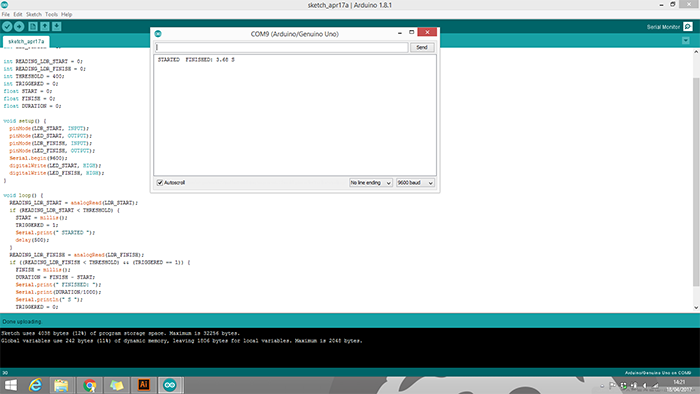Create a new sketch with New icon
This screenshot has height=394, width=700.
(x=33, y=27)
